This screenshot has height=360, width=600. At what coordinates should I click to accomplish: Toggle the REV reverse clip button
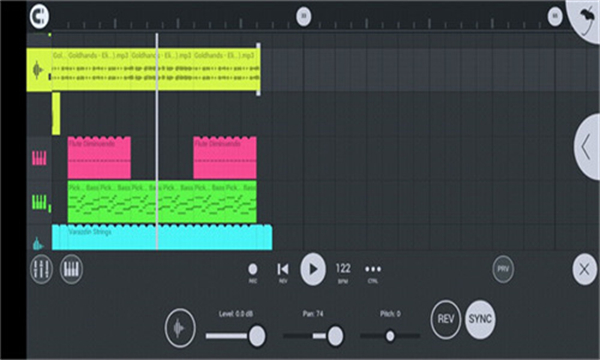446,319
